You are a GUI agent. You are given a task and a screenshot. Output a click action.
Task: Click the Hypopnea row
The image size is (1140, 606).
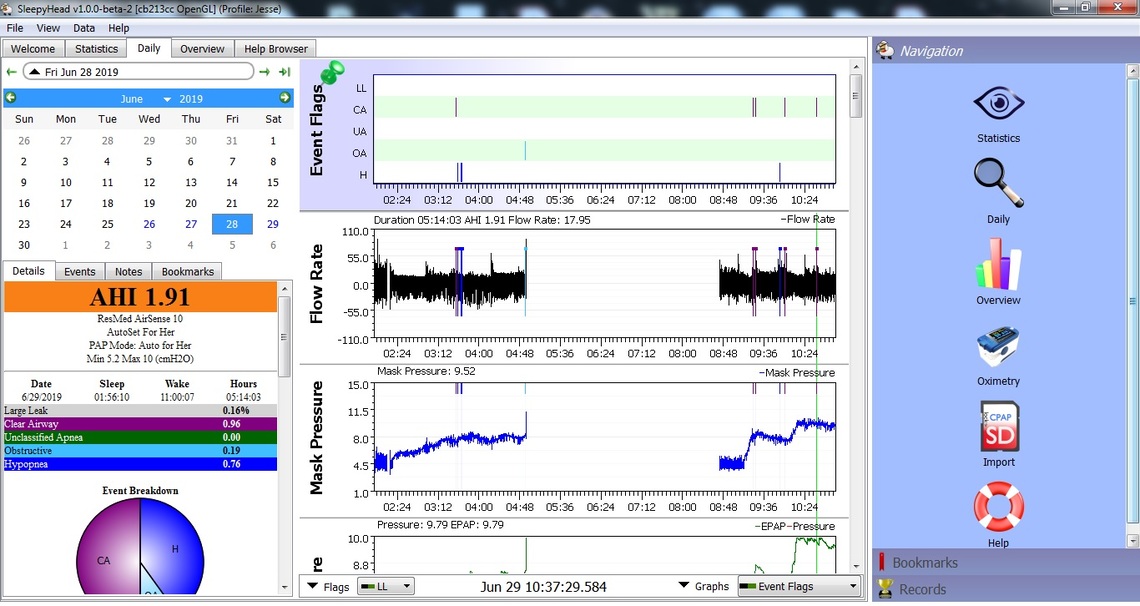pos(140,464)
